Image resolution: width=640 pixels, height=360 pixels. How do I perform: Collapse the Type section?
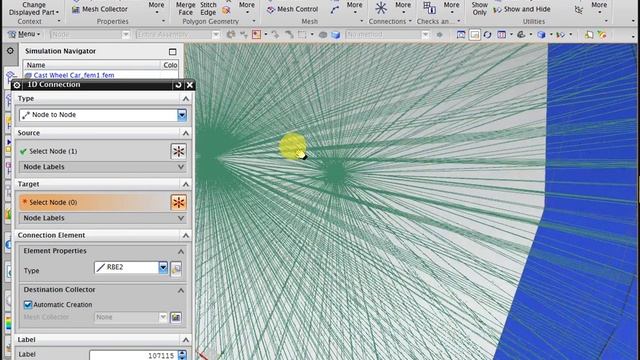click(x=185, y=98)
